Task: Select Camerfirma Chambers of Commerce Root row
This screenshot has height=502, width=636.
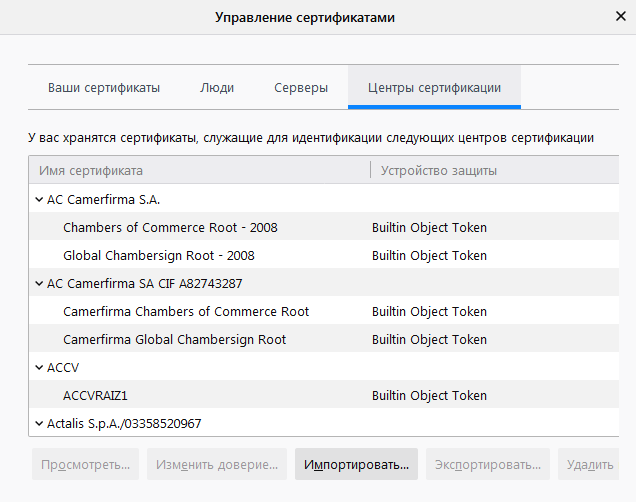Action: (x=186, y=312)
